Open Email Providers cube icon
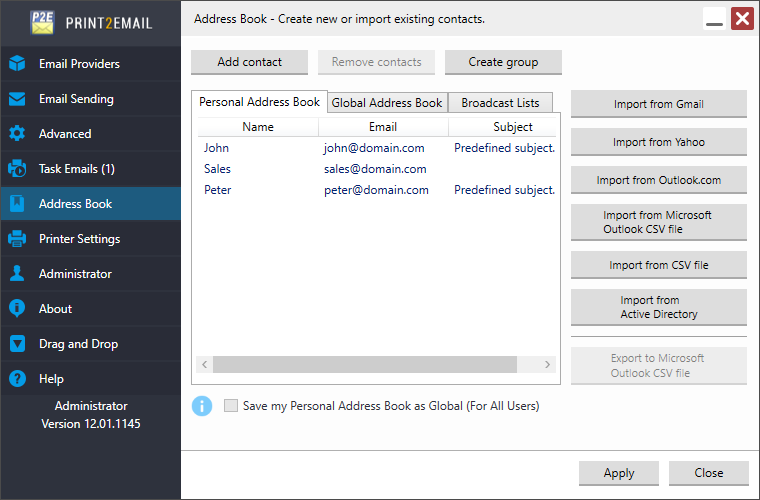Viewport: 760px width, 500px height. pyautogui.click(x=17, y=63)
